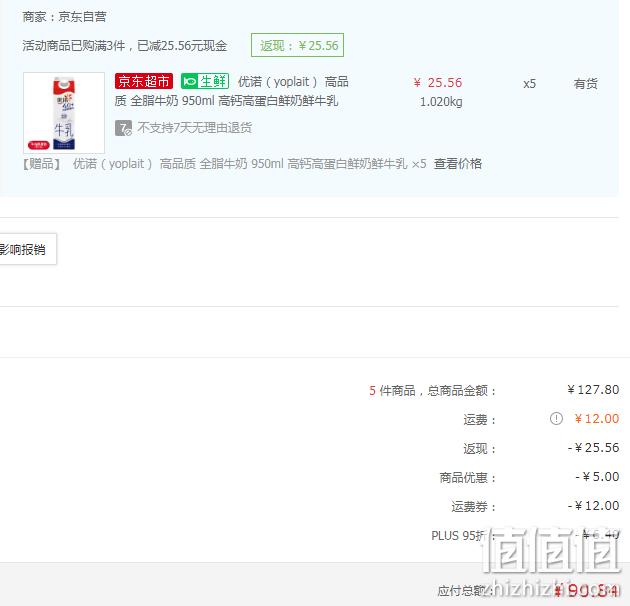Click the 运费 label

[480, 420]
